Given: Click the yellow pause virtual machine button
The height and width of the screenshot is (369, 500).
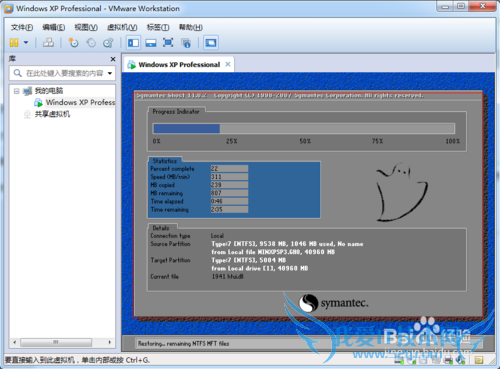Looking at the screenshot, I should [14, 43].
